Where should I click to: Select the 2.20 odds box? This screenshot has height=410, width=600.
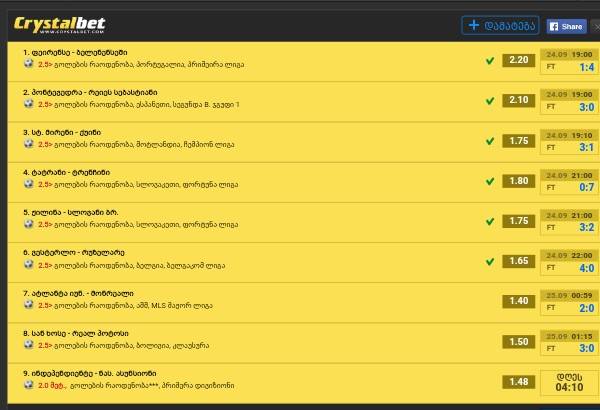point(518,60)
